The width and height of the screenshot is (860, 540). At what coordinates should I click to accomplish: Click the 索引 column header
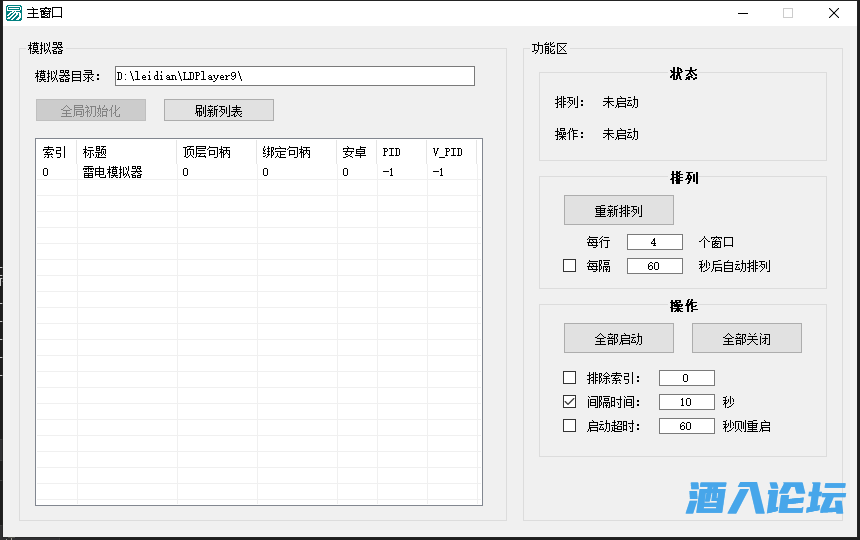coord(55,152)
